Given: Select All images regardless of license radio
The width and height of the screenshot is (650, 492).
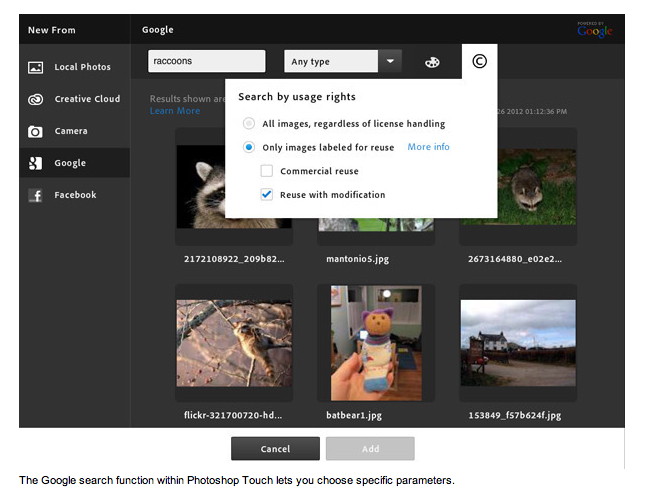Looking at the screenshot, I should coord(249,124).
